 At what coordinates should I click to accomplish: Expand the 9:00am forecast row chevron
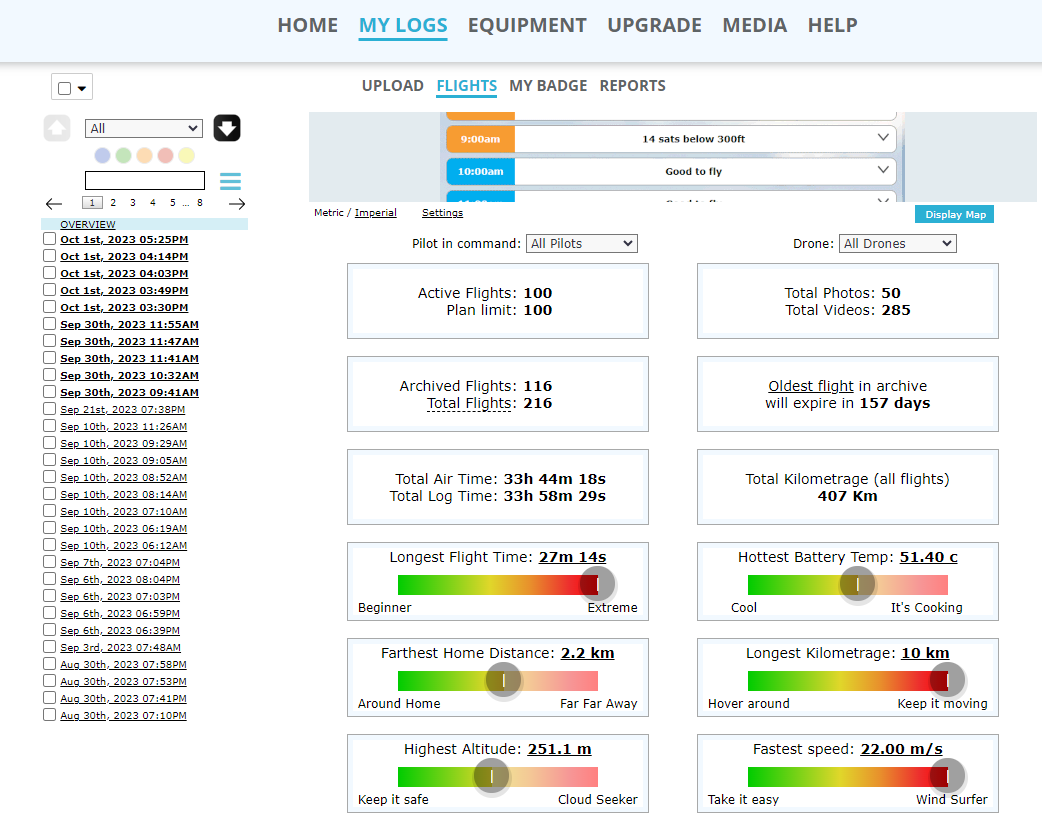(x=883, y=138)
